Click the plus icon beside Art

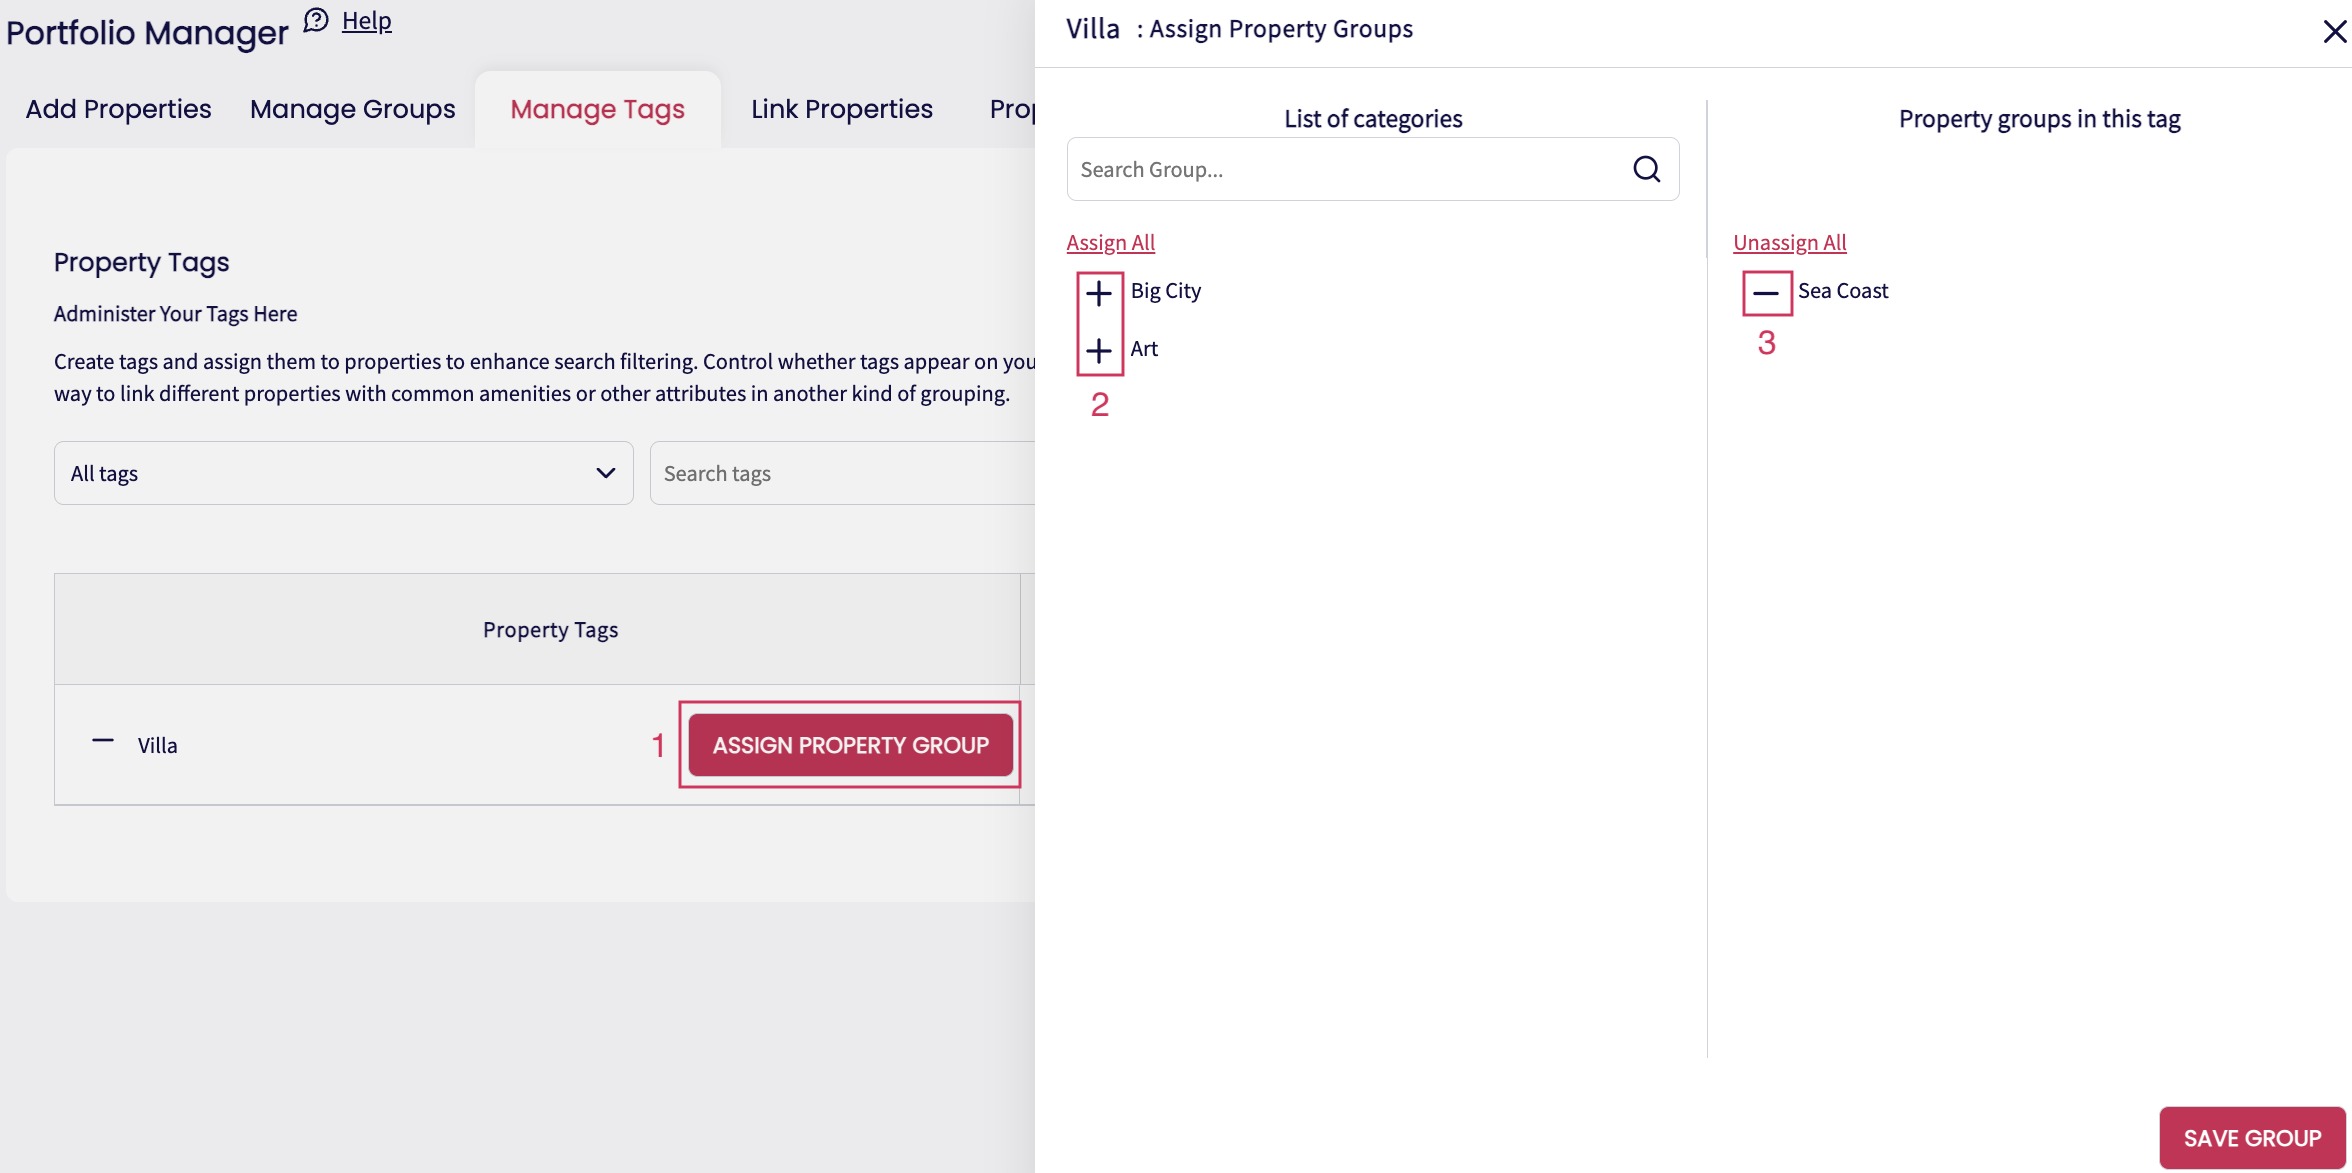coord(1099,350)
